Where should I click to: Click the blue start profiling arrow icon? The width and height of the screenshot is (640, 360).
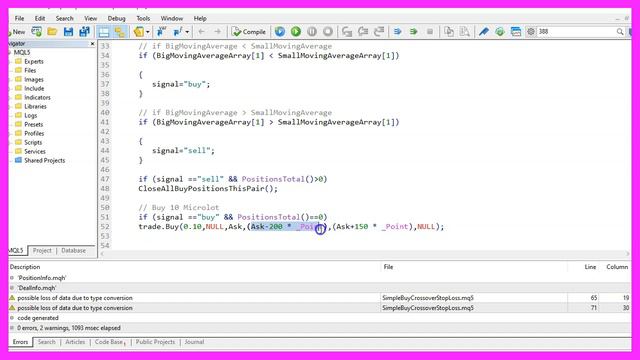398,31
